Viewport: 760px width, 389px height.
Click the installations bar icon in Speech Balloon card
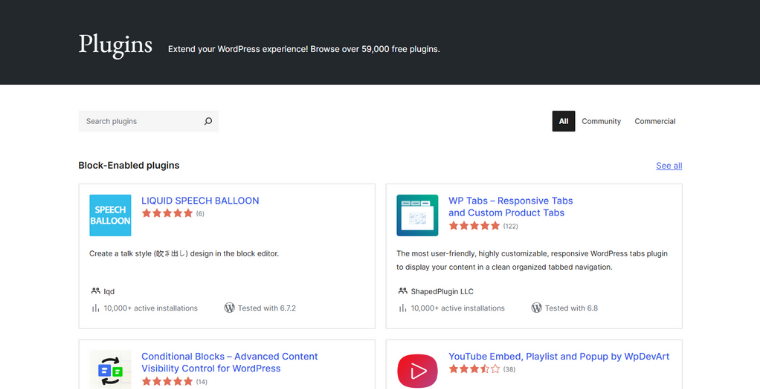[x=95, y=308]
